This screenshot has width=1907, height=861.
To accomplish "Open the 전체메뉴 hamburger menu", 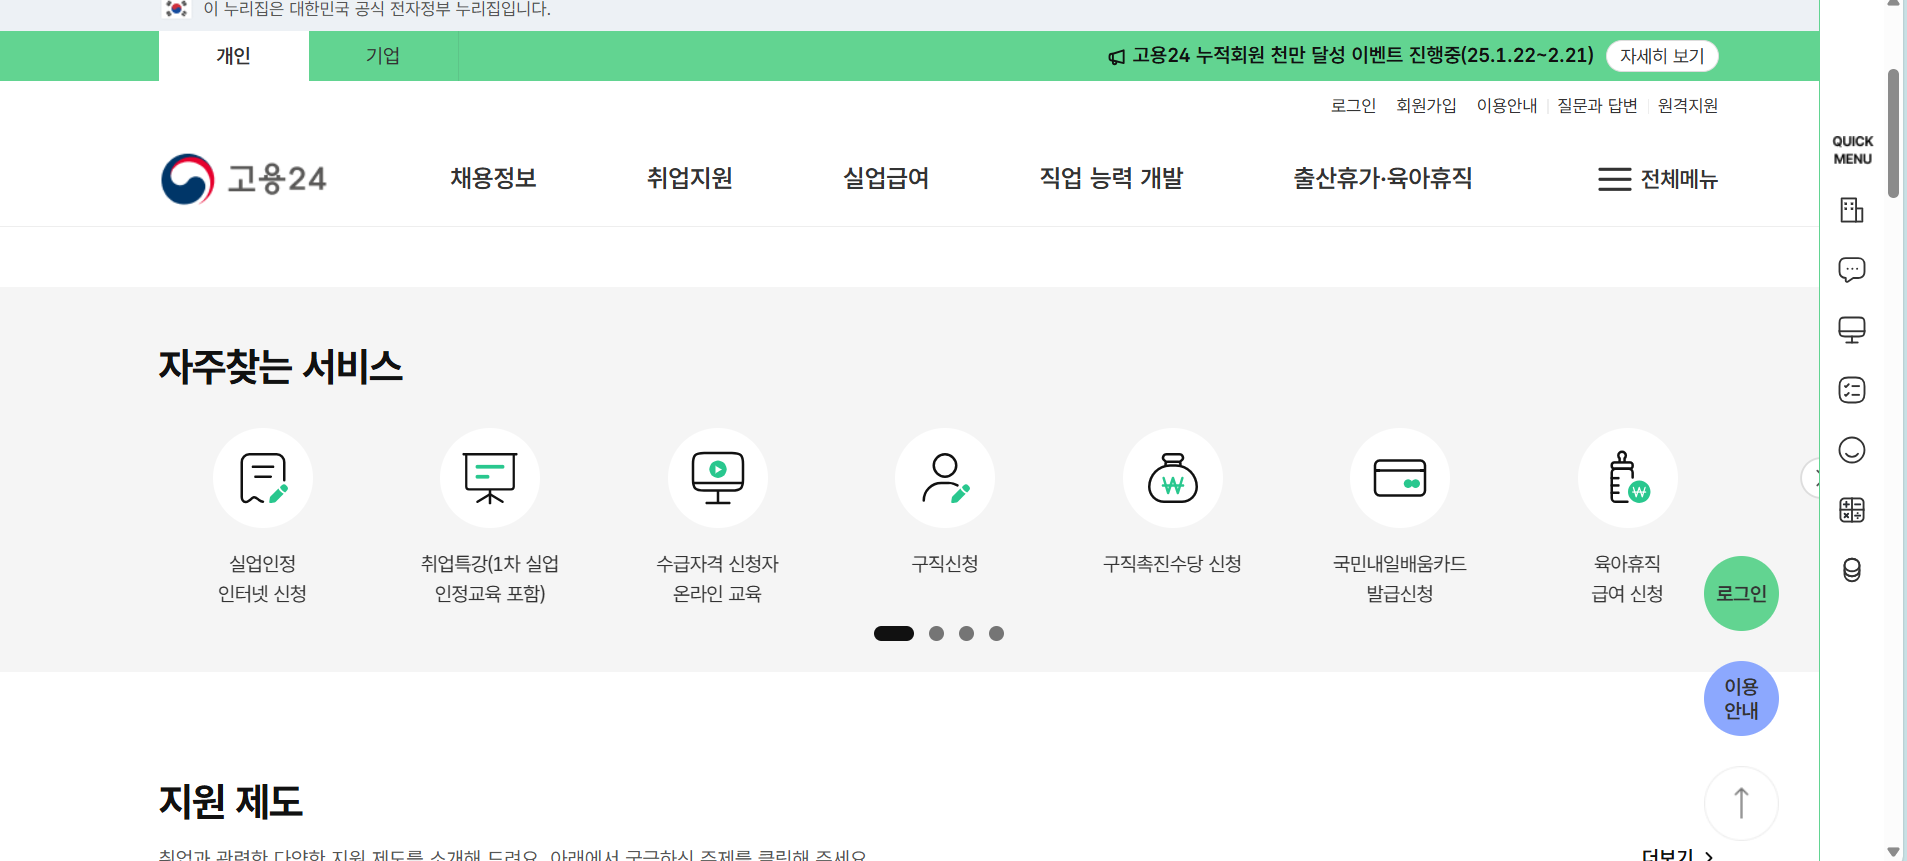I will click(x=1658, y=179).
